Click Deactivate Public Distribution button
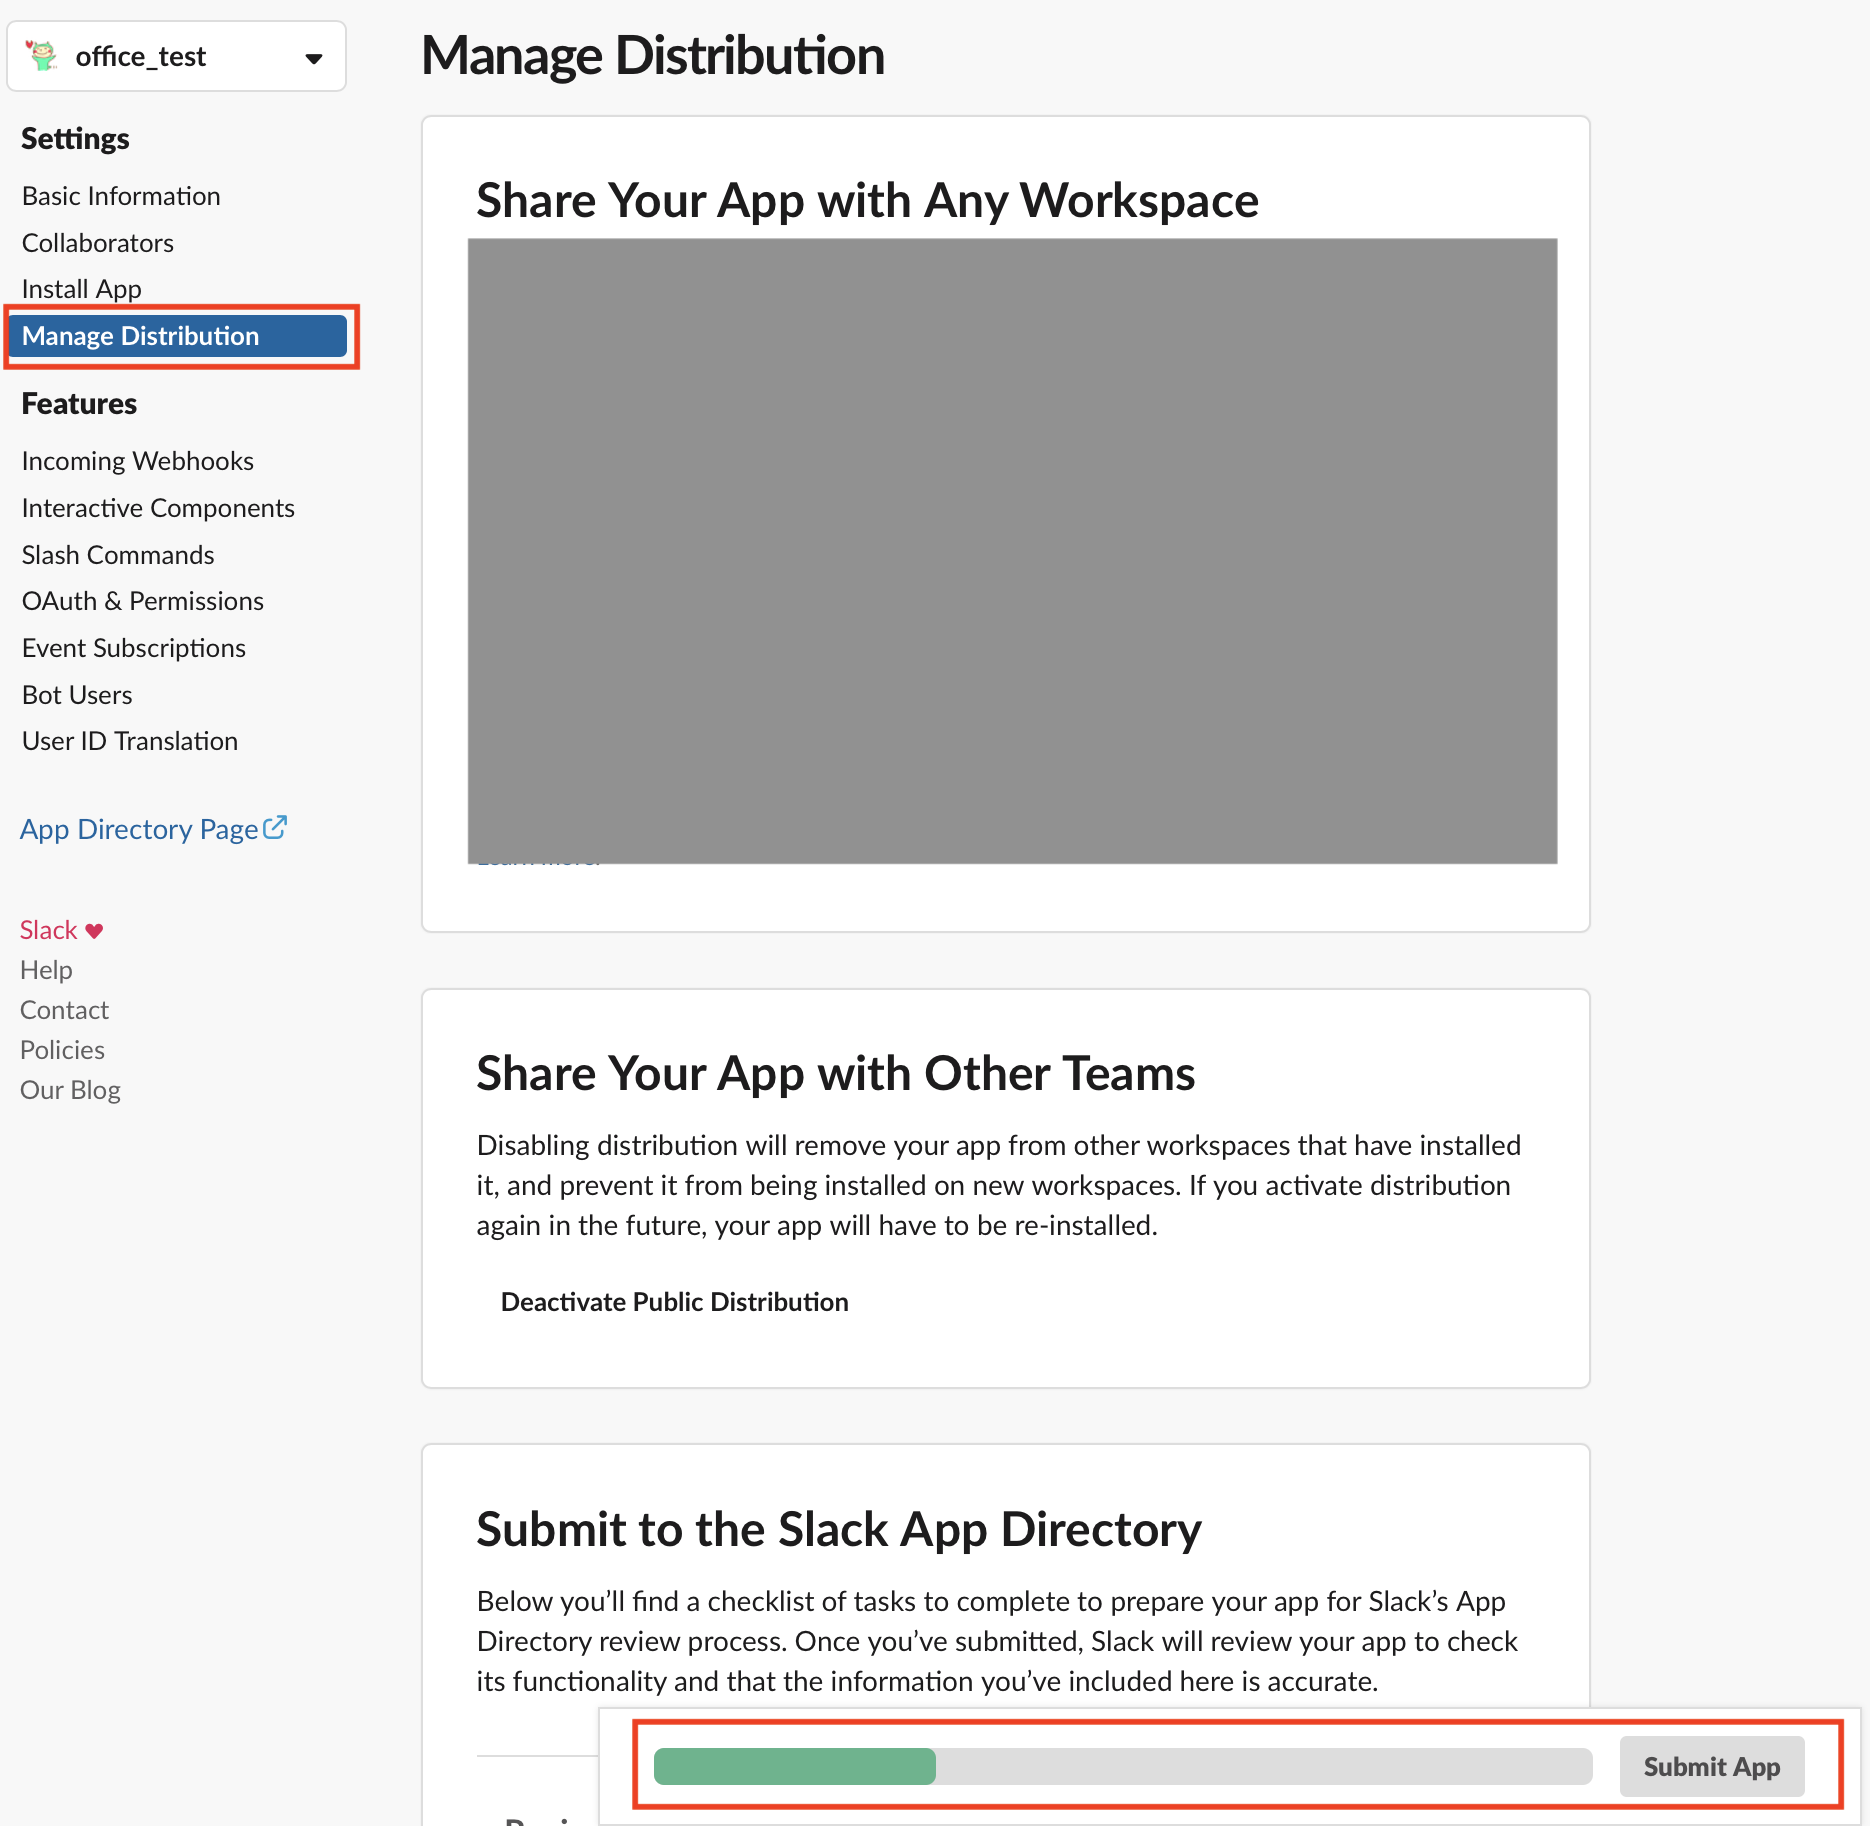This screenshot has width=1870, height=1826. 674,1302
